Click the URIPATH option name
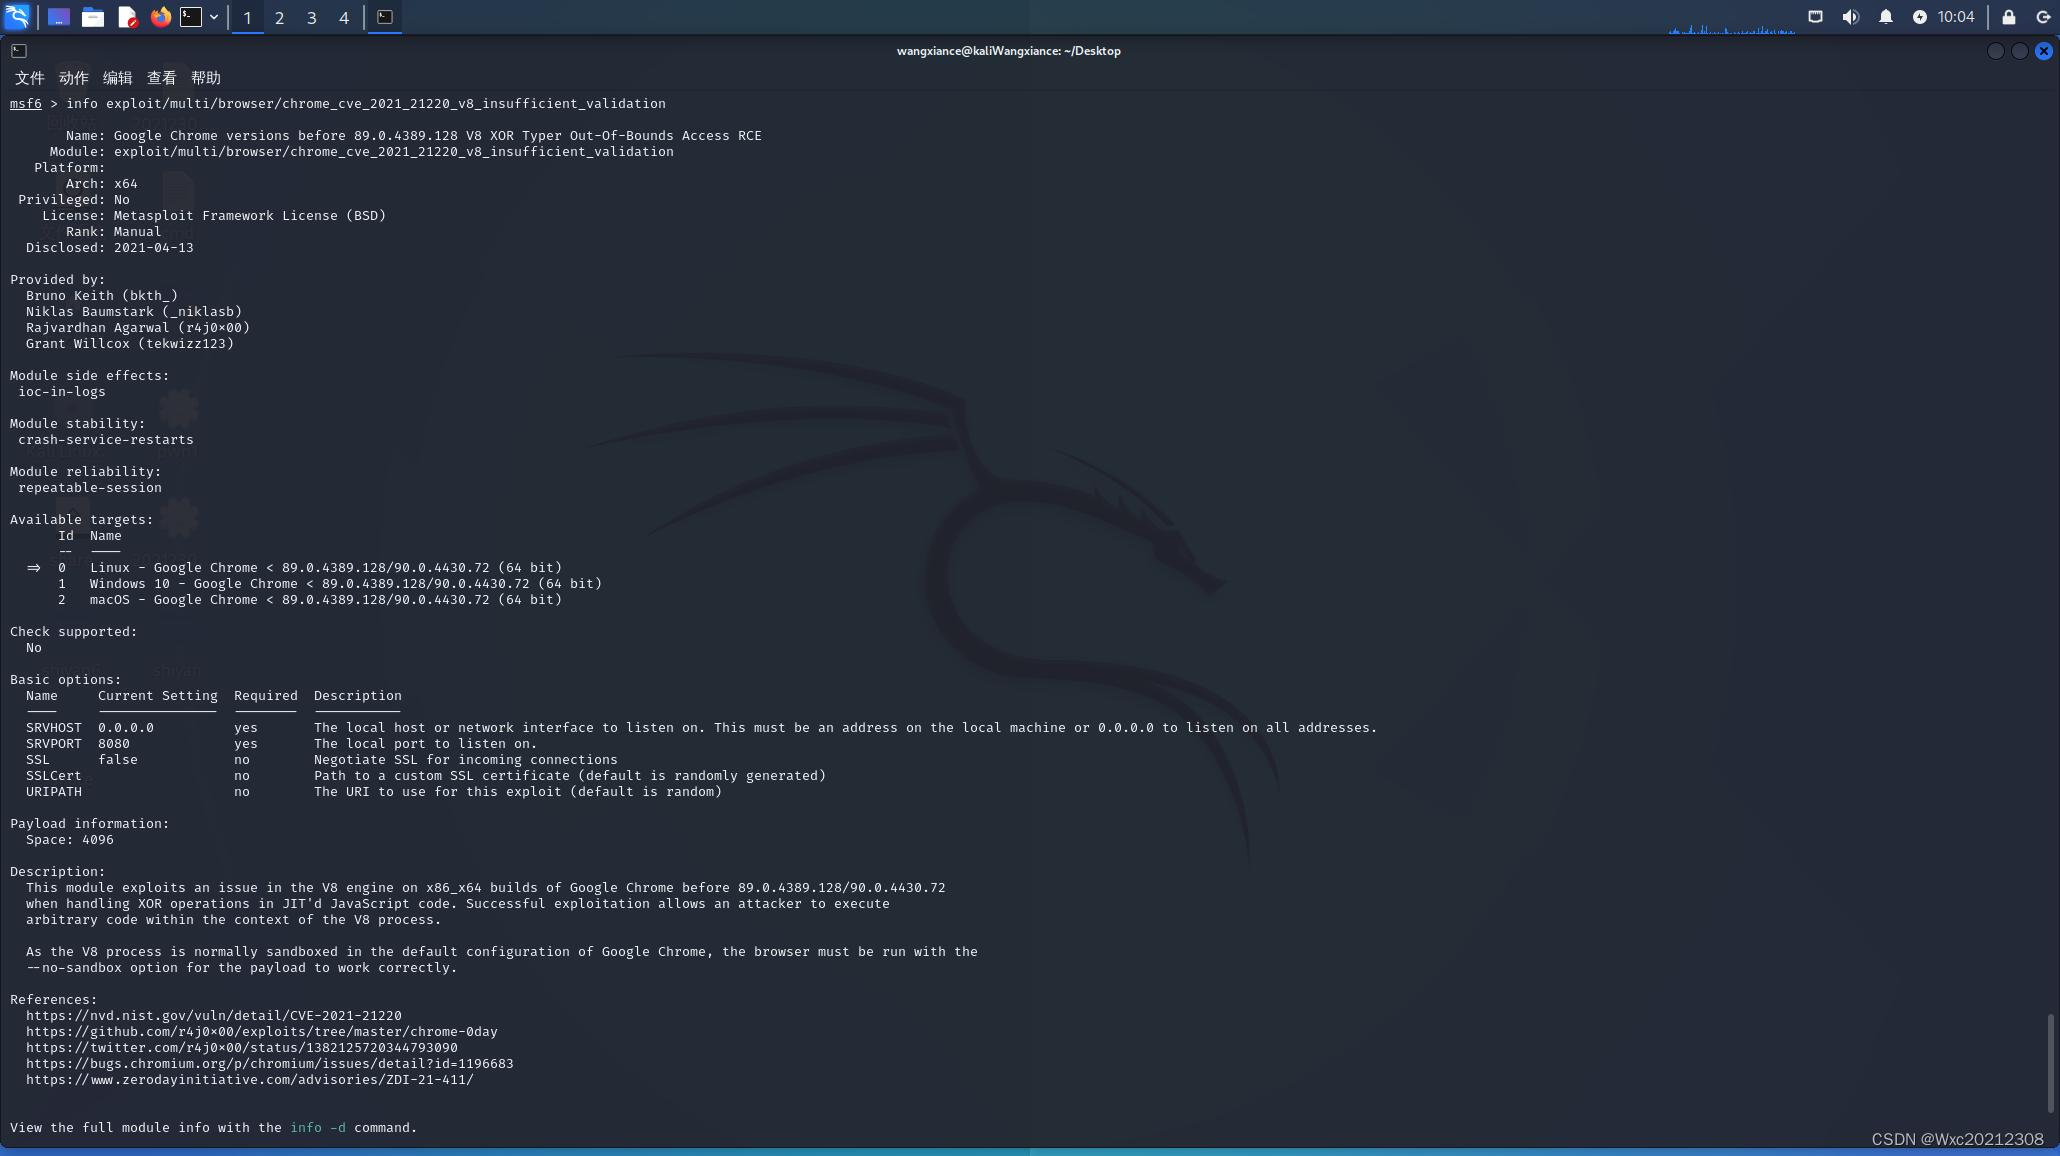This screenshot has height=1156, width=2060. coord(54,792)
